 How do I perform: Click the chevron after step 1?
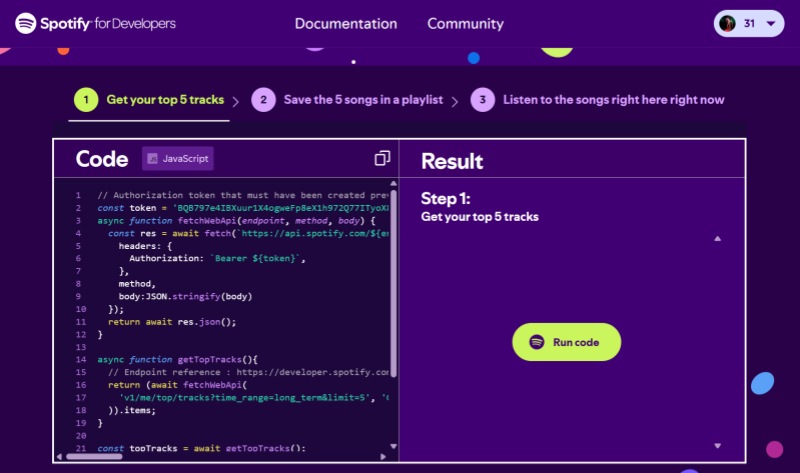click(236, 102)
